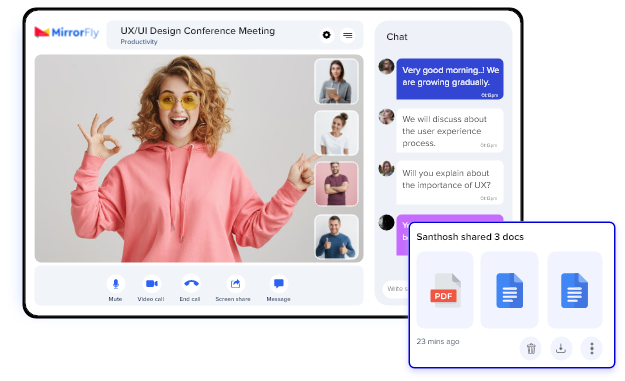The height and width of the screenshot is (381, 625).
Task: Delete shared docs with trash icon
Action: point(531,349)
